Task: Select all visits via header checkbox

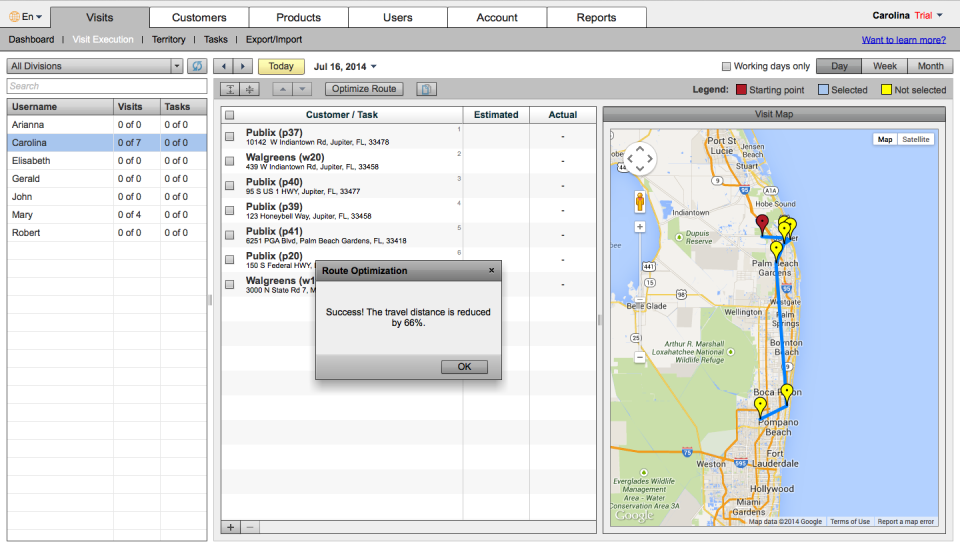Action: click(x=230, y=115)
